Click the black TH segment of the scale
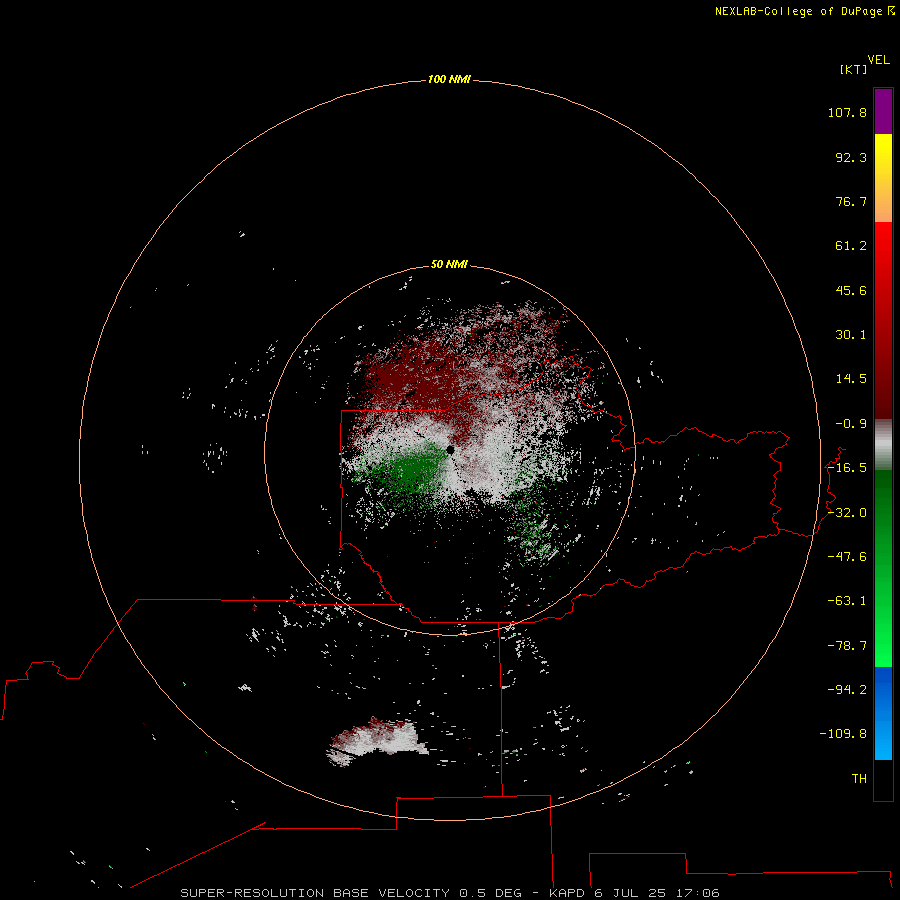 [x=883, y=780]
